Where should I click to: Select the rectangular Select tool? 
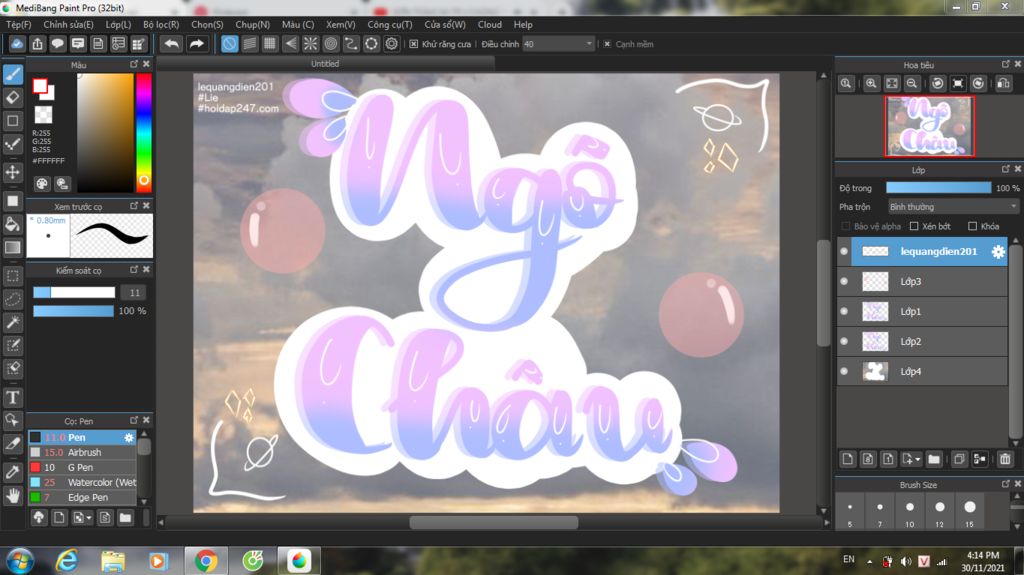(x=12, y=276)
